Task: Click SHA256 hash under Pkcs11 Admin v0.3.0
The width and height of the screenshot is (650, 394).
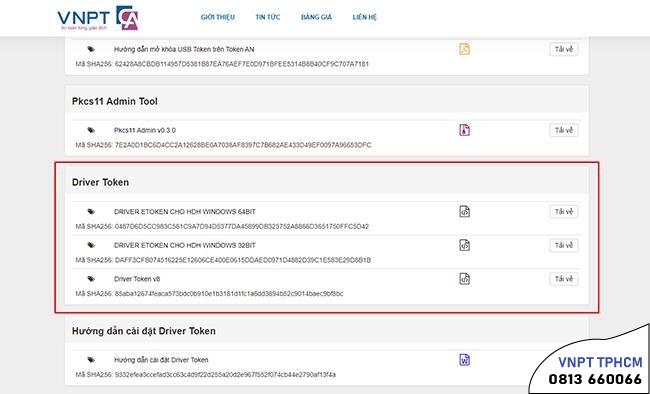Action: point(243,145)
